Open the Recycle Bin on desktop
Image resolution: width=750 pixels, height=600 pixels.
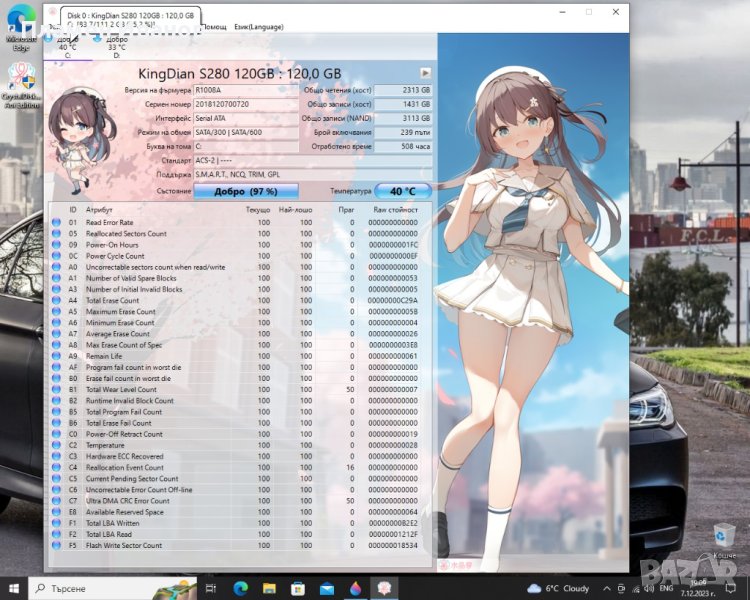tap(724, 536)
